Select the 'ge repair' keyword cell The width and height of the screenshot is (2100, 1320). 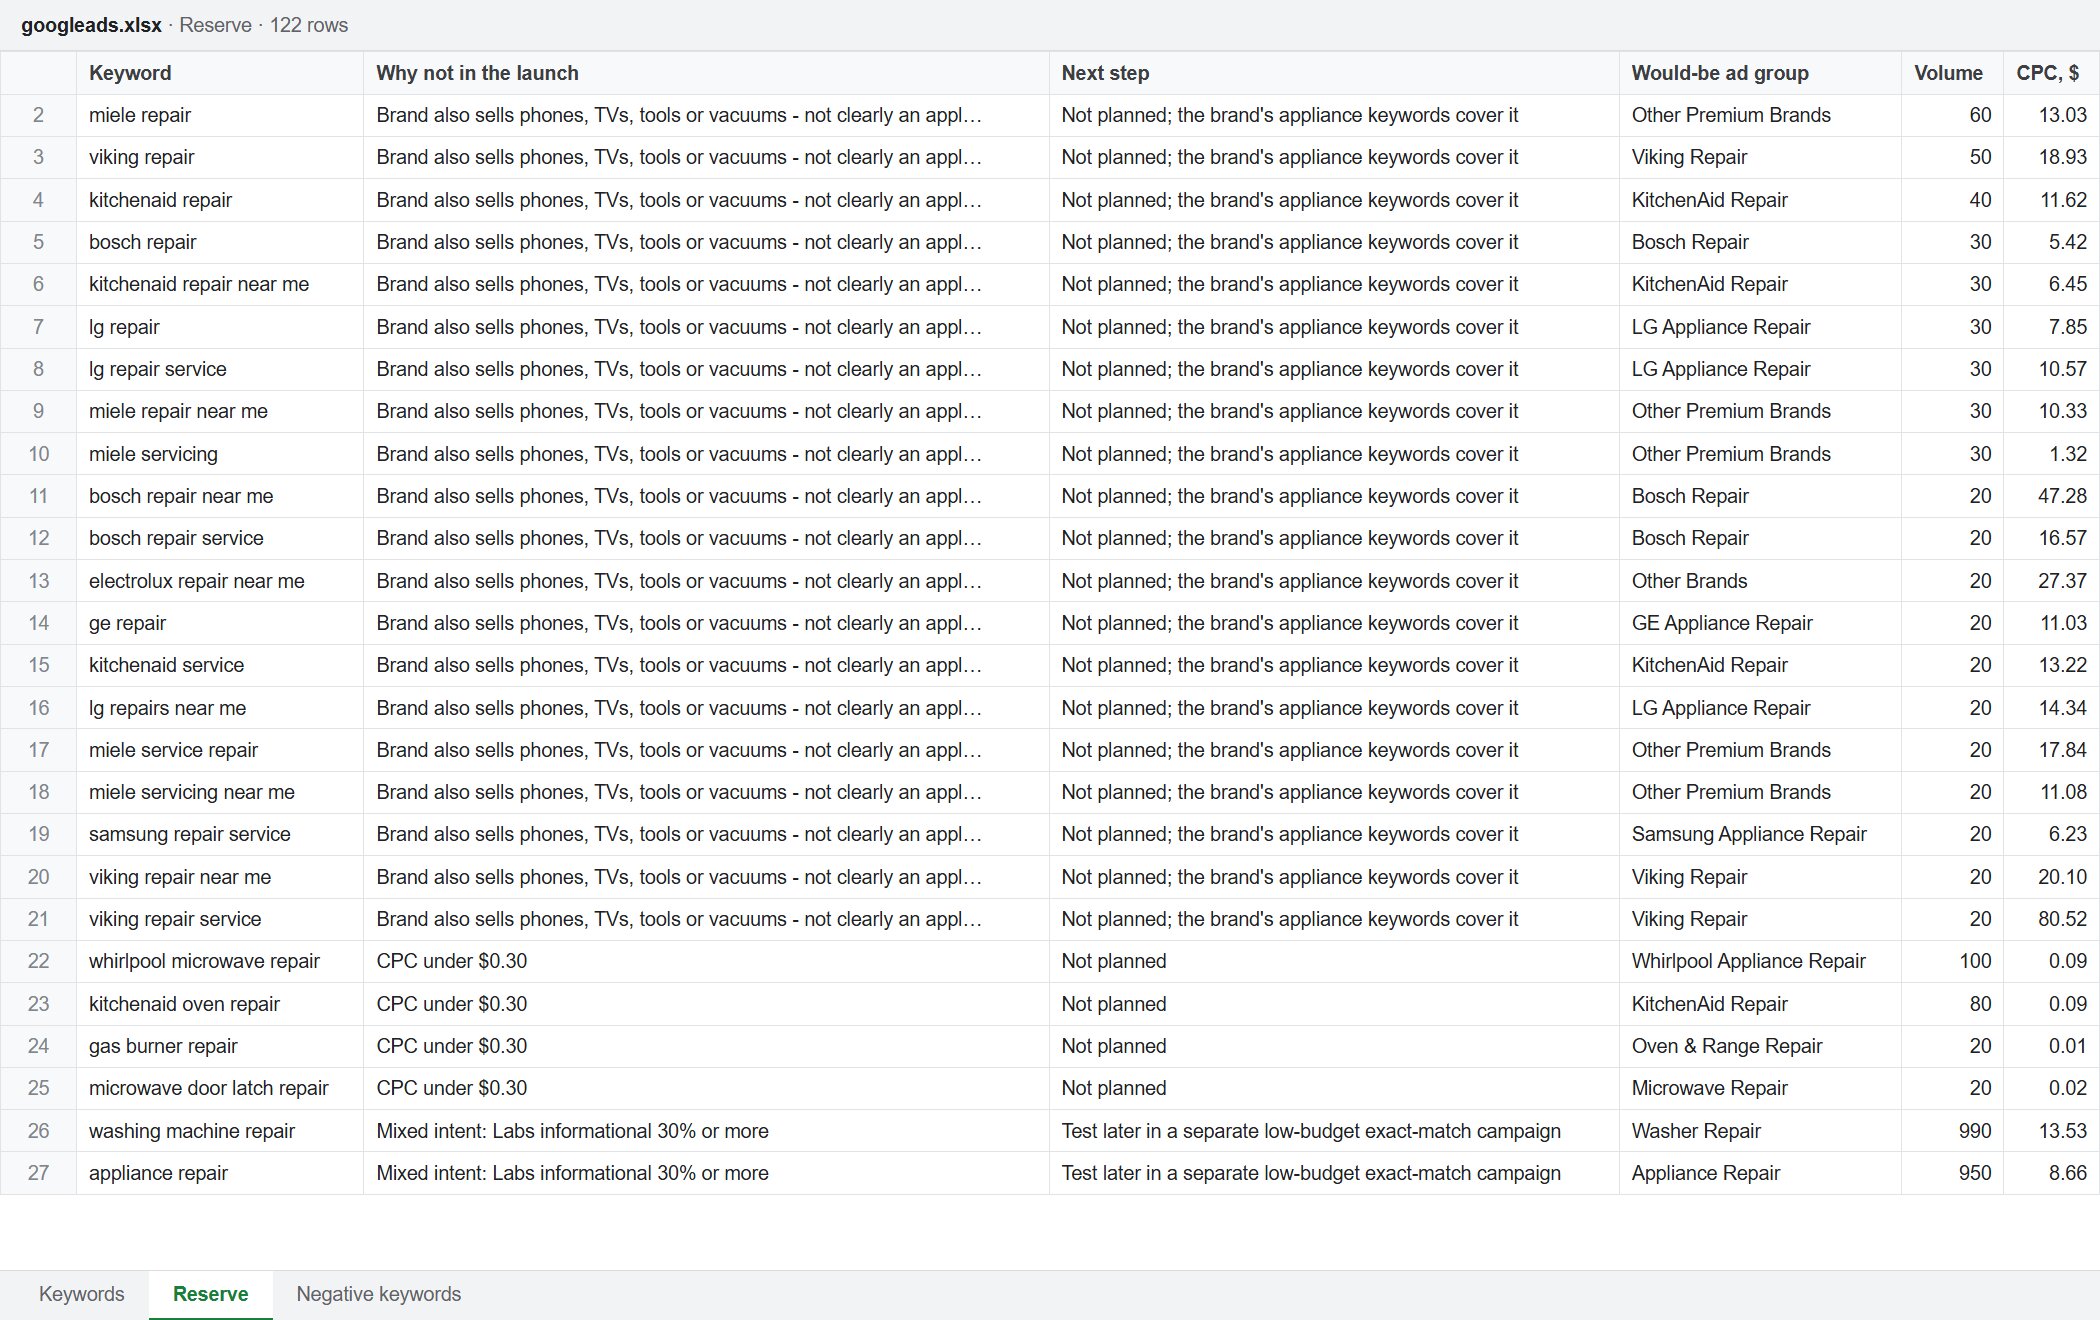(x=220, y=623)
